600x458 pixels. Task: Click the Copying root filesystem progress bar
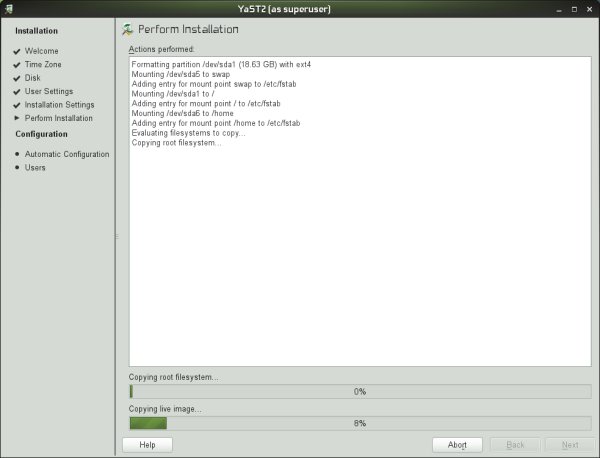click(x=360, y=391)
